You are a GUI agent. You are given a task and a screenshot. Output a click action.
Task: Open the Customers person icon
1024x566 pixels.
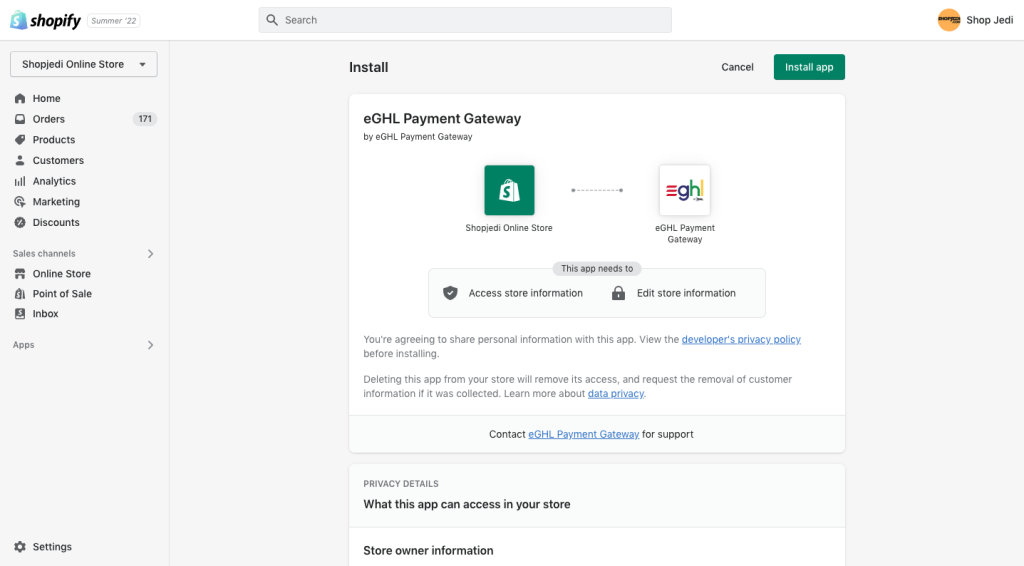[x=20, y=161]
